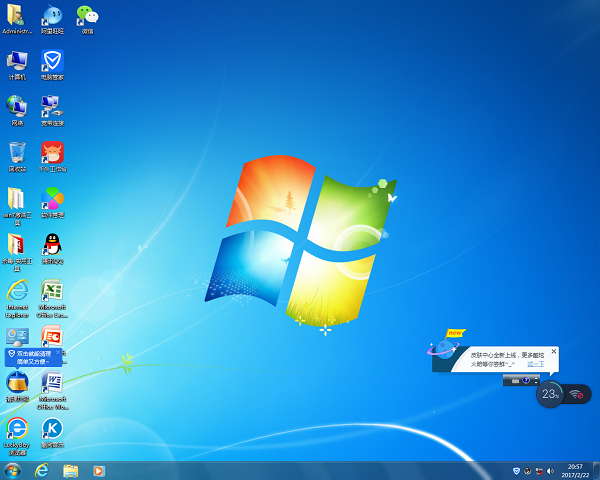Open Windows Explorer from the taskbar
The image size is (600, 480).
(x=70, y=470)
